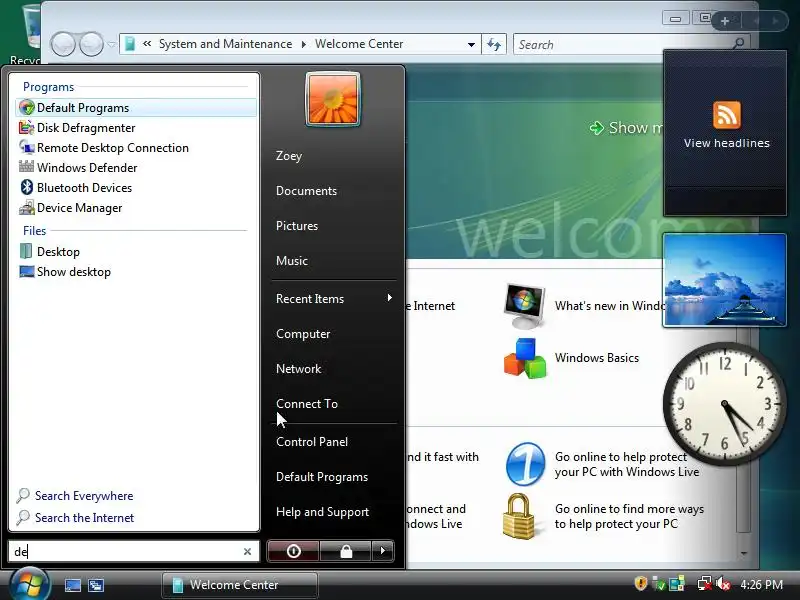Image resolution: width=800 pixels, height=600 pixels.
Task: Open the Zoey personal folder
Action: pos(289,156)
